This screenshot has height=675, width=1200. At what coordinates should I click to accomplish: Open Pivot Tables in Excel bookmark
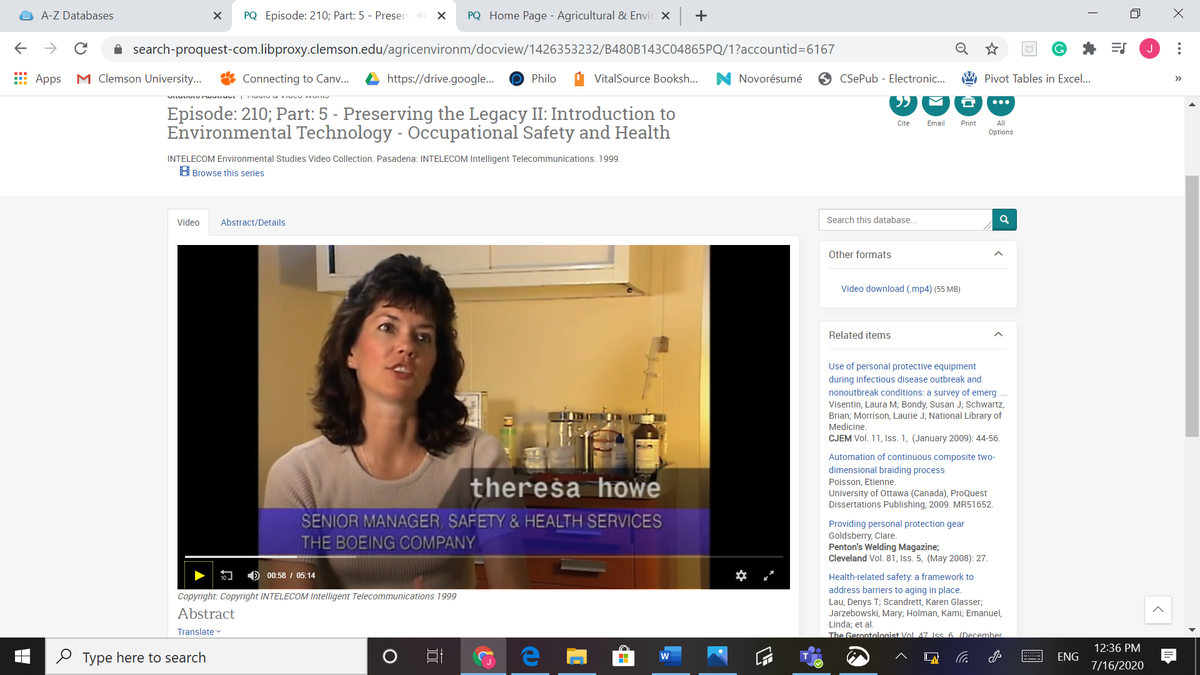point(1027,79)
